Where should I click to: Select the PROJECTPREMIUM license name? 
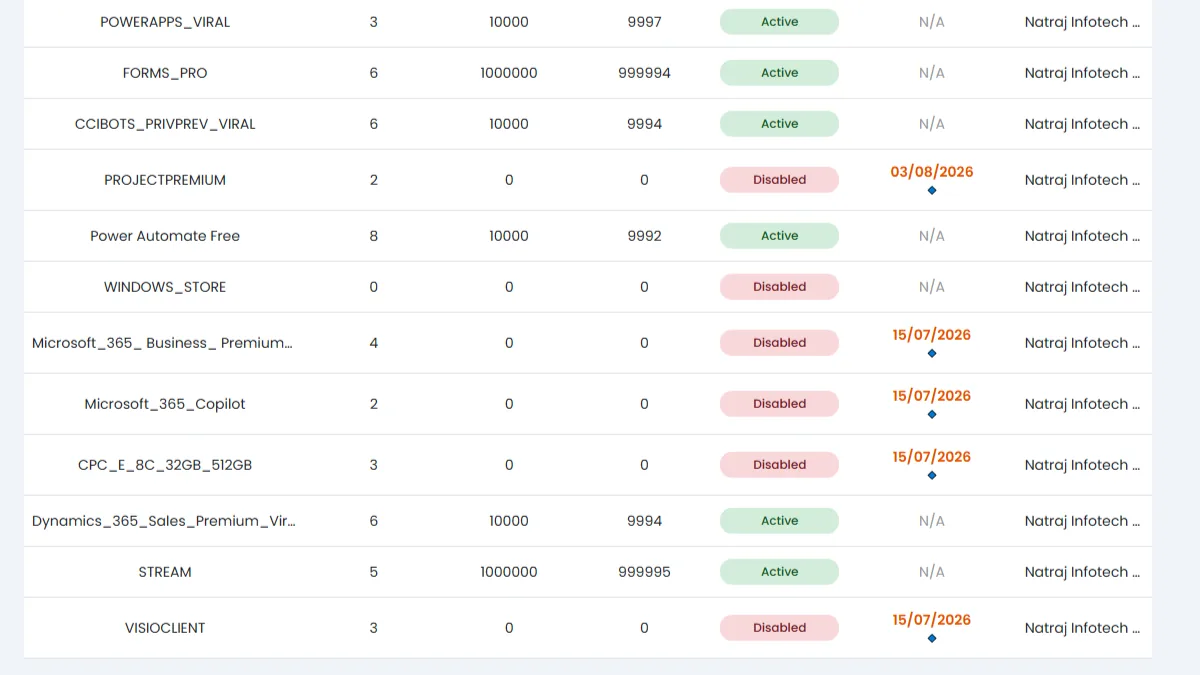[165, 180]
